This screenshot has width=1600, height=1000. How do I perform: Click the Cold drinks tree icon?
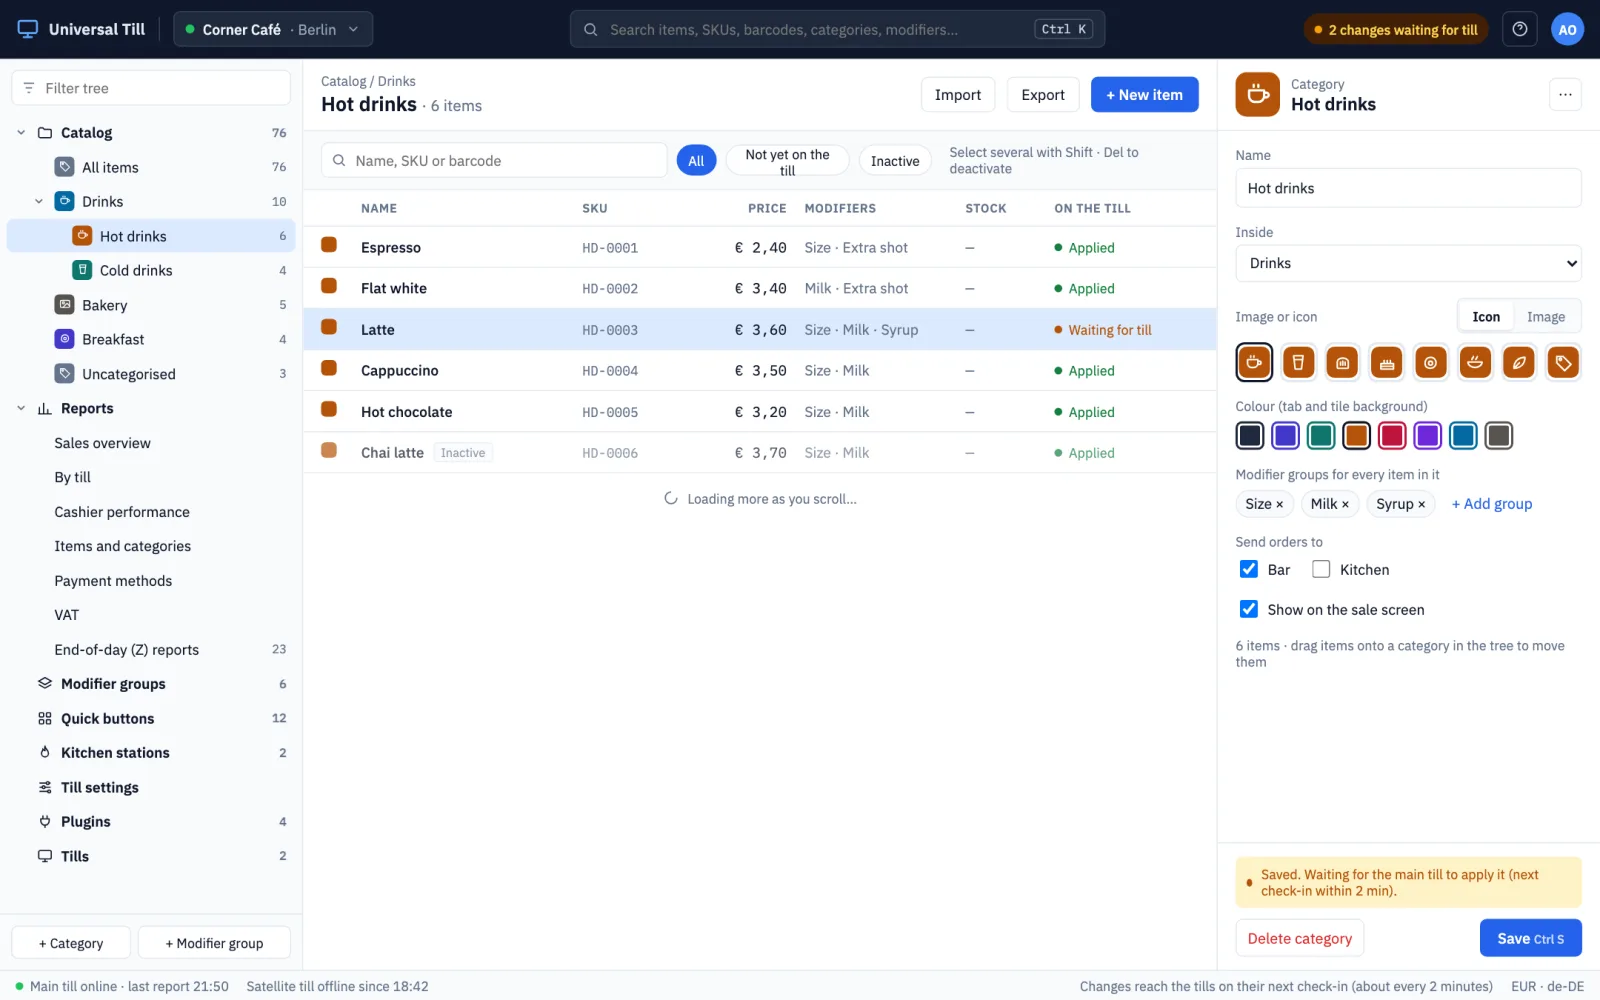point(83,270)
